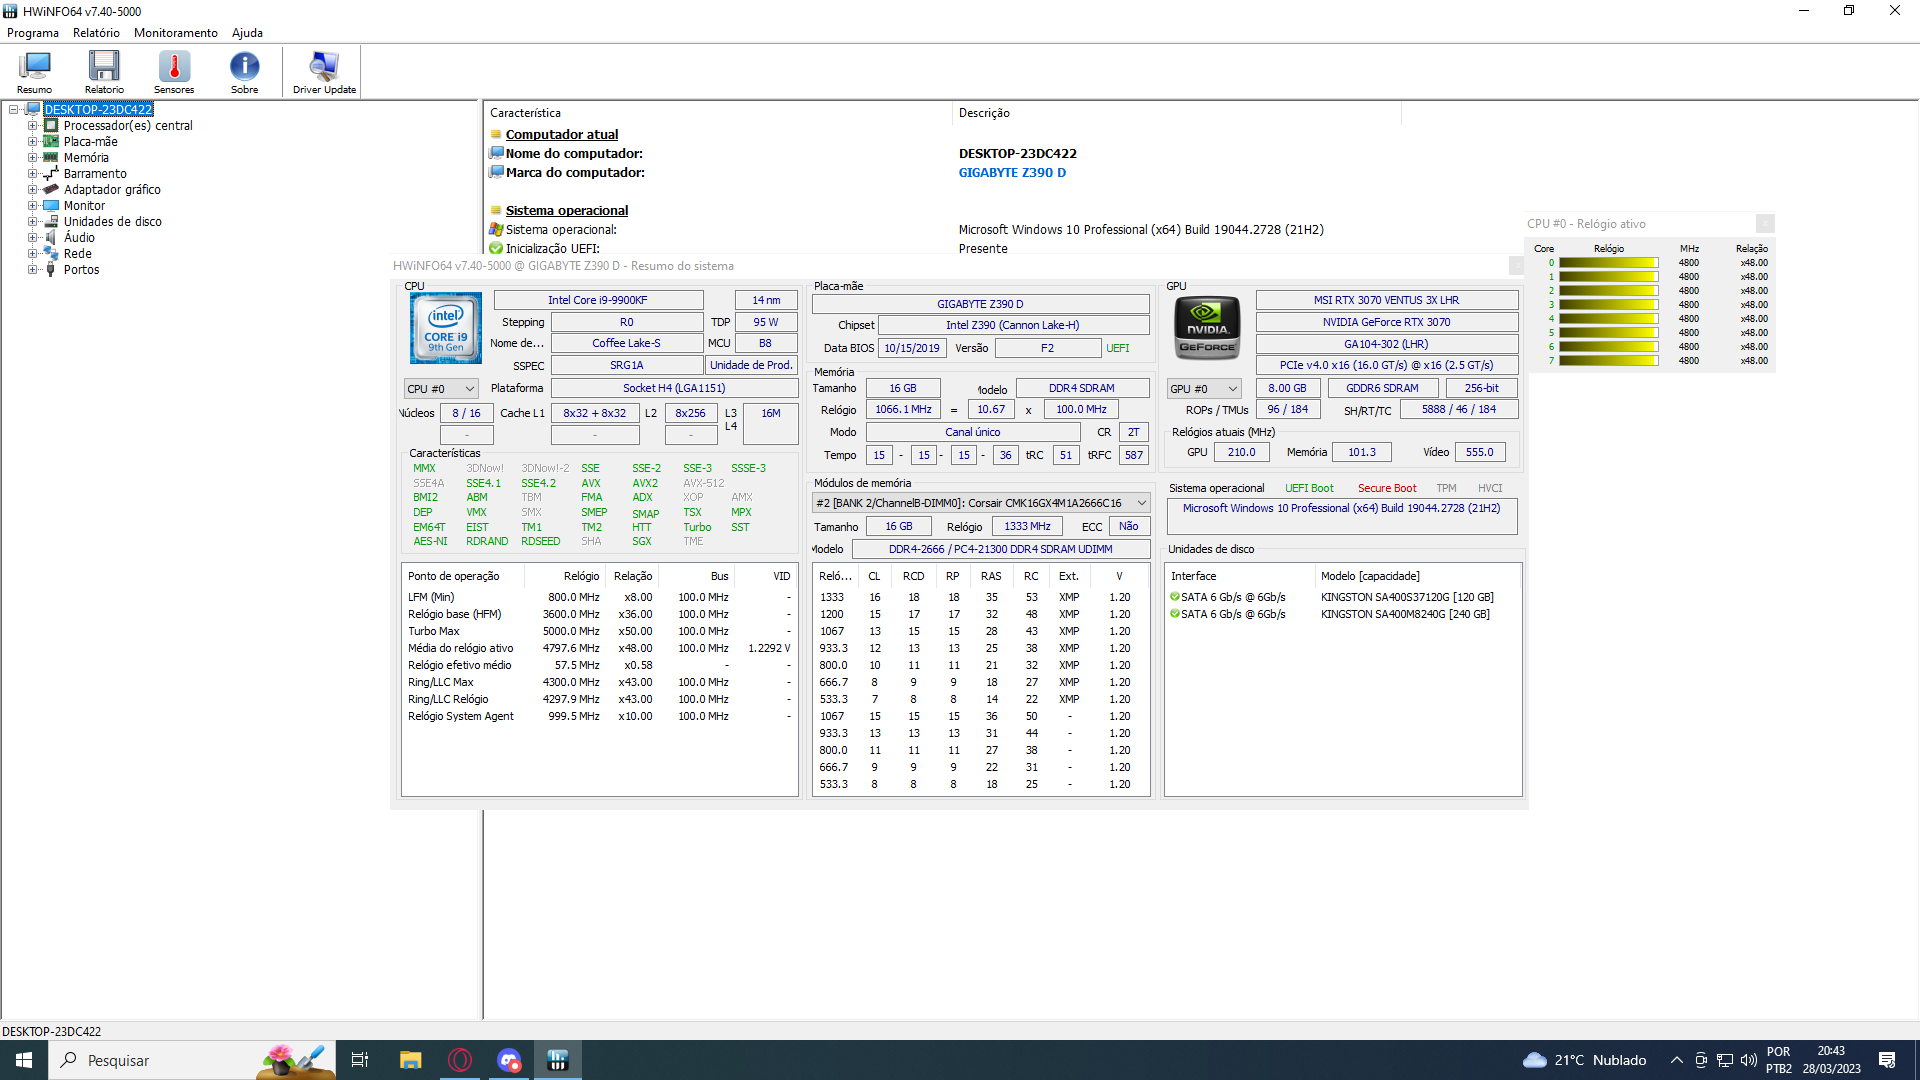Click the volume tray icon
Viewport: 1920px width, 1080px height.
coord(1748,1060)
